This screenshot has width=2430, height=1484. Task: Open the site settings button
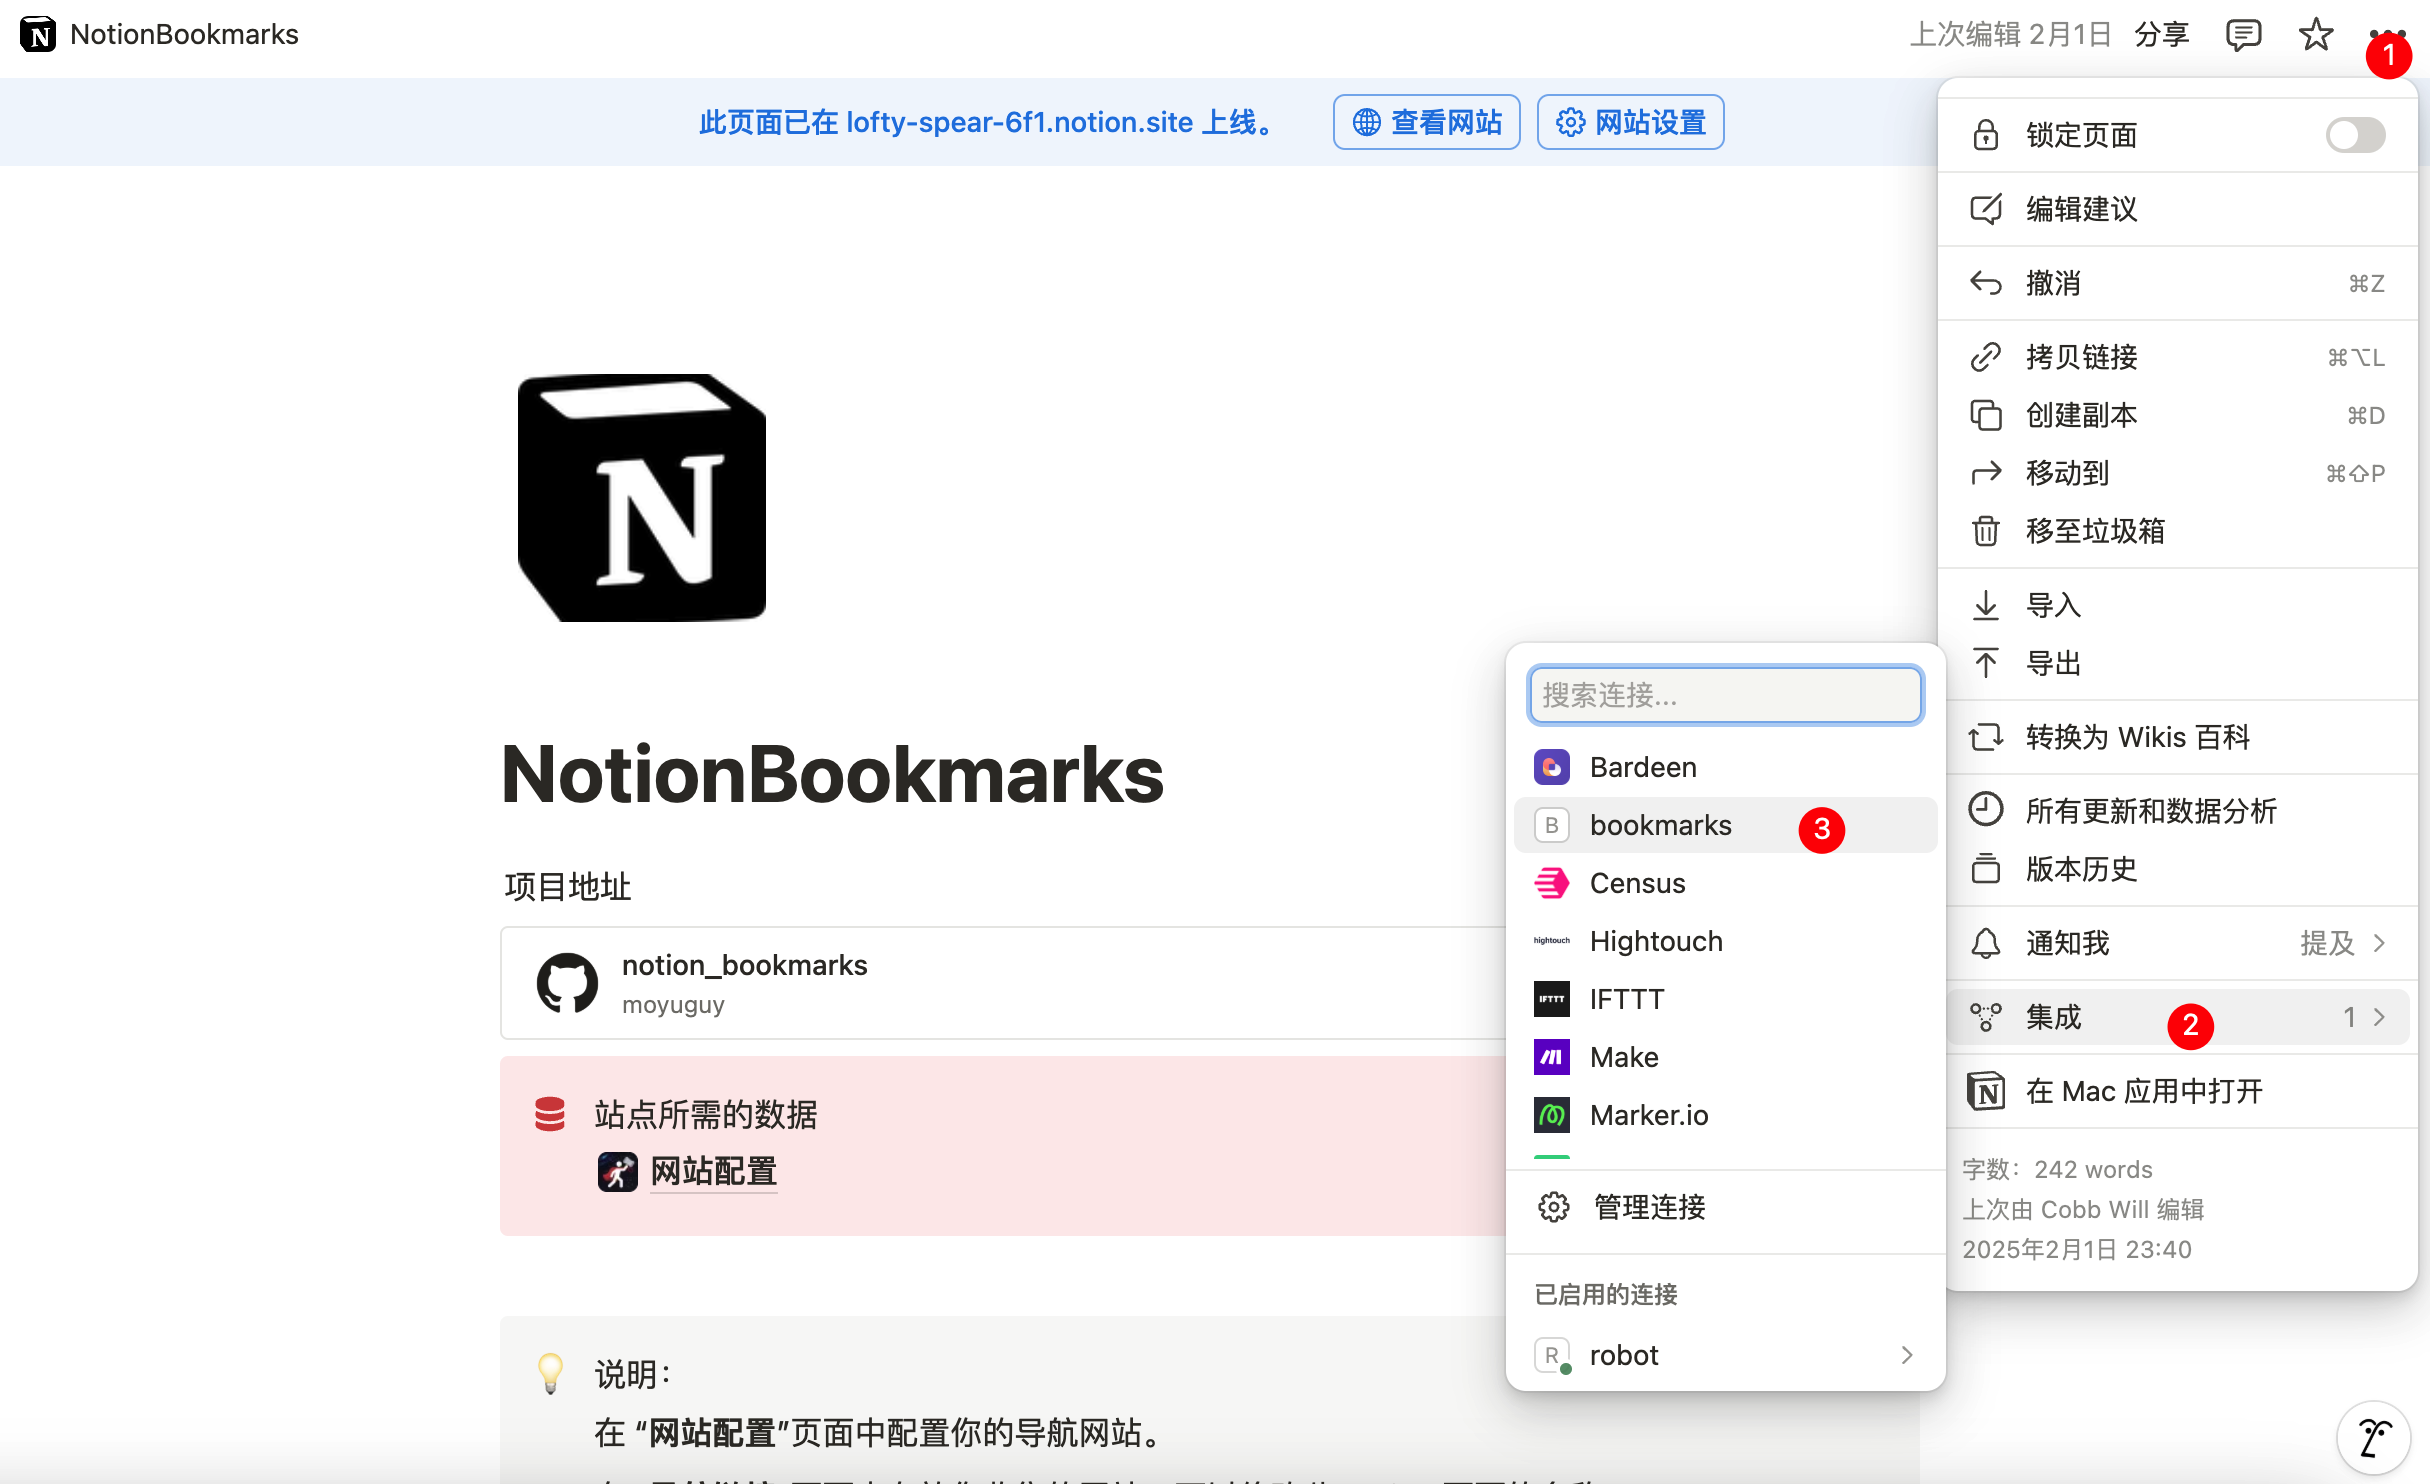[1631, 122]
